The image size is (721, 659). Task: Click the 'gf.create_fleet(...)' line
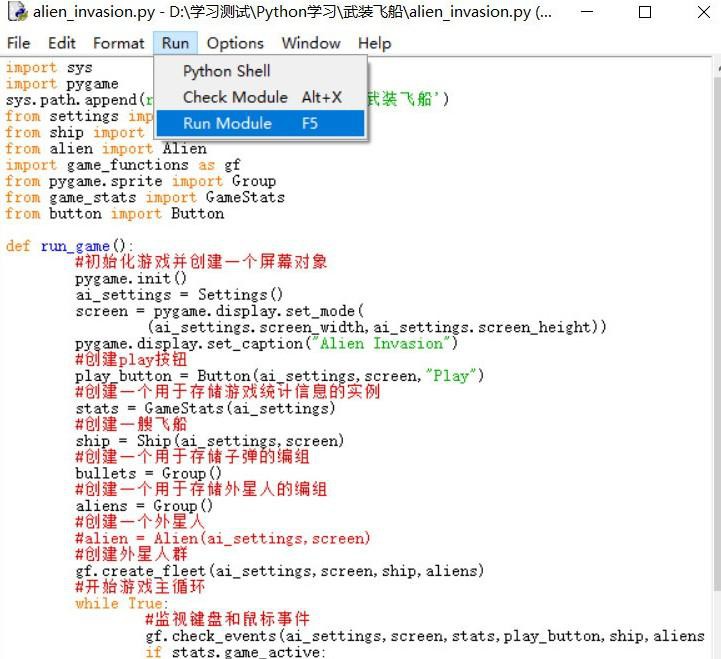(x=280, y=571)
